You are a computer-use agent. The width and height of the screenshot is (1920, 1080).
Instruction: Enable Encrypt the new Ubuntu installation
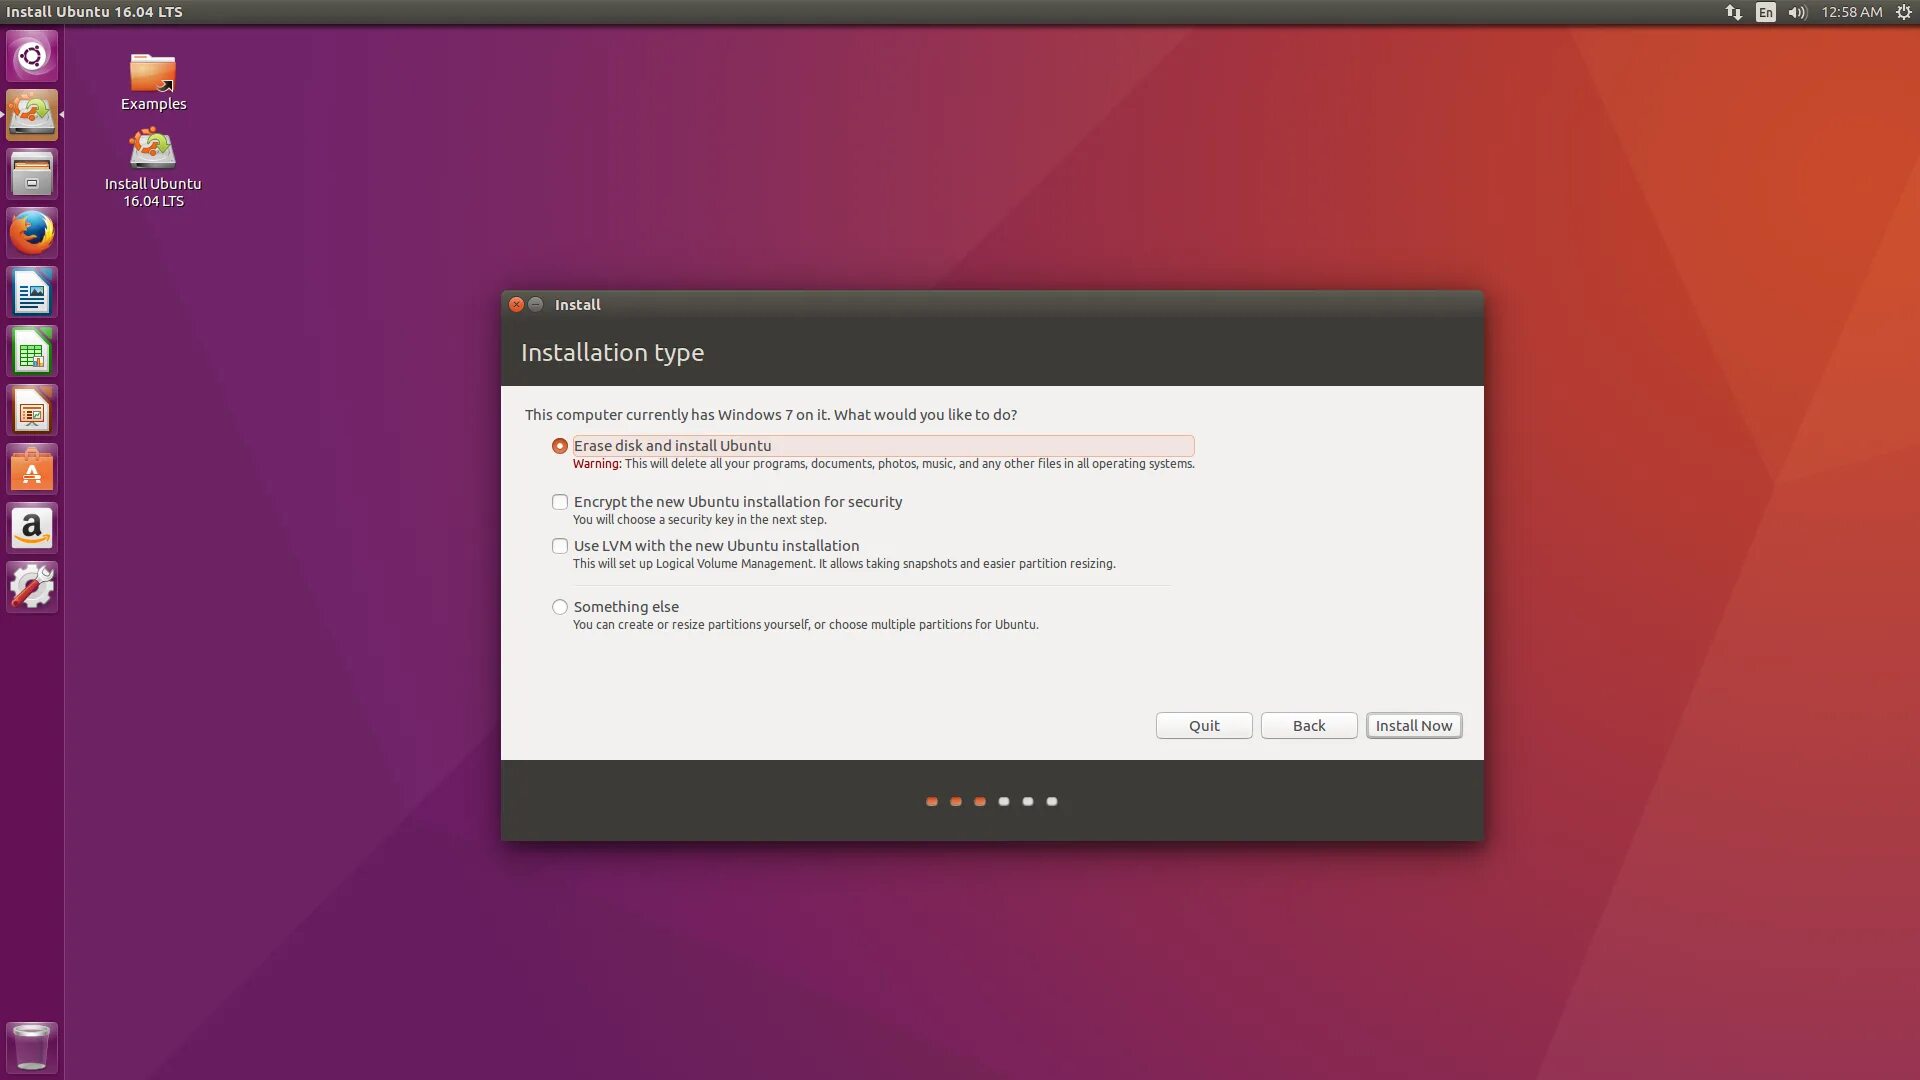coord(560,502)
